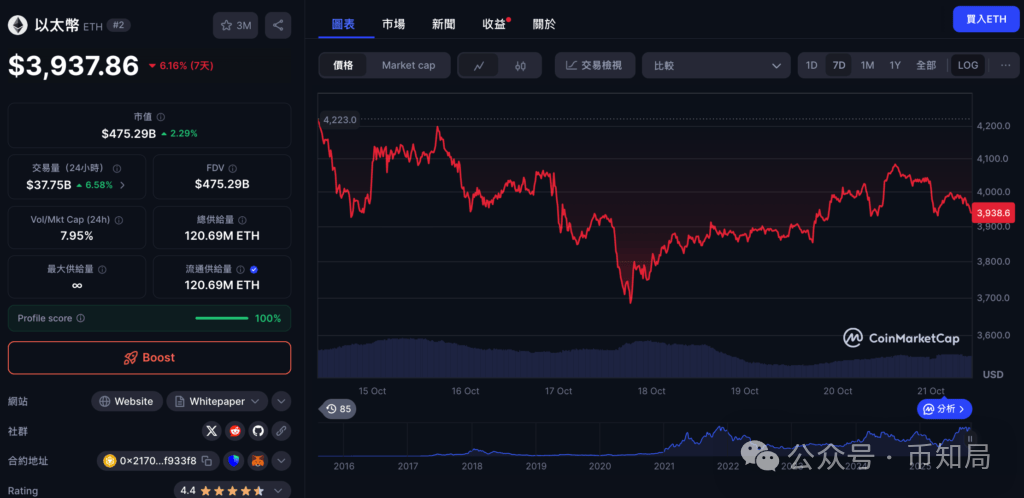
Task: Select the 價格 chart mode
Action: (344, 65)
